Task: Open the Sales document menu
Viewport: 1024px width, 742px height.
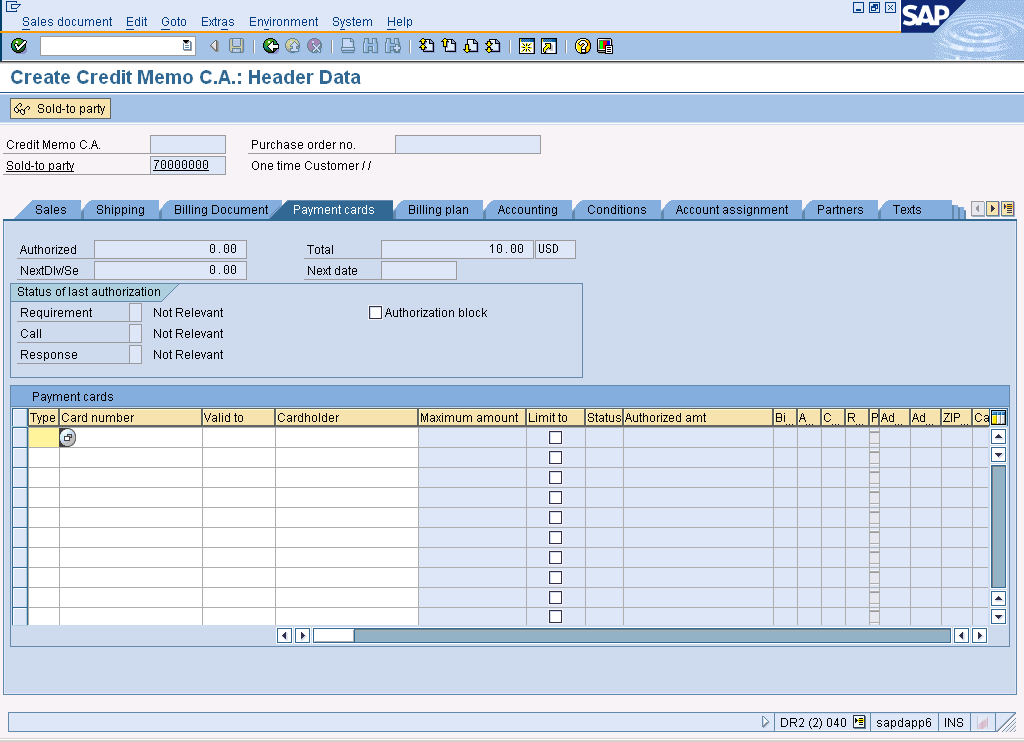Action: (67, 22)
